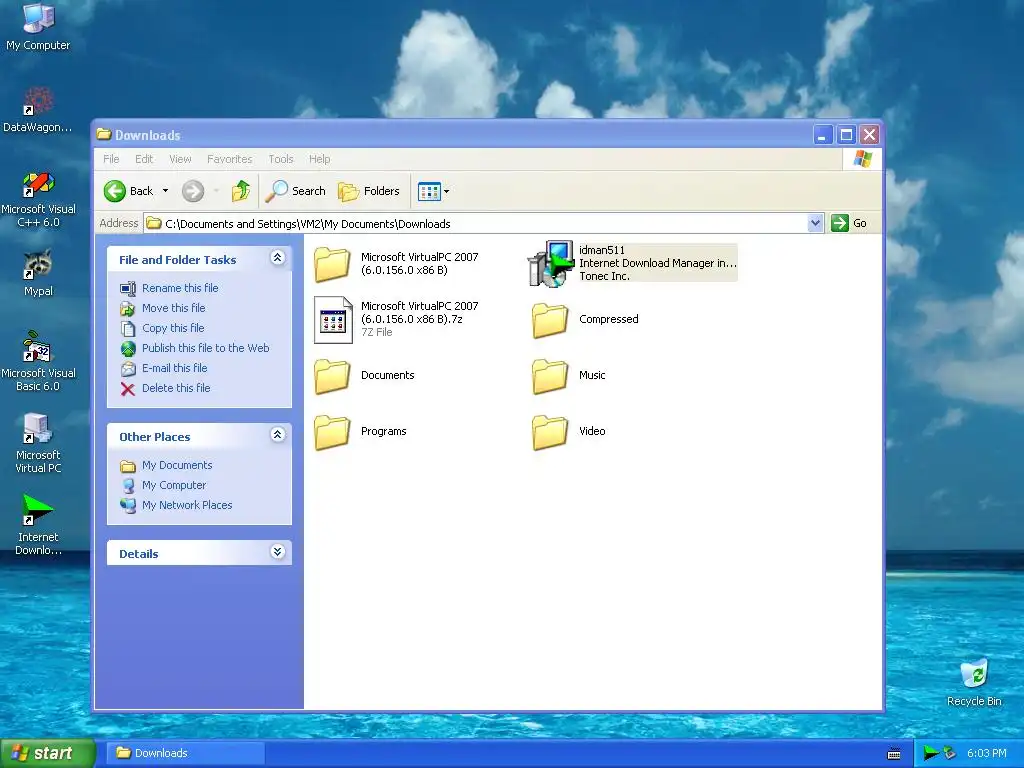Click the Go button next to address
This screenshot has height=768, width=1024.
(x=849, y=223)
